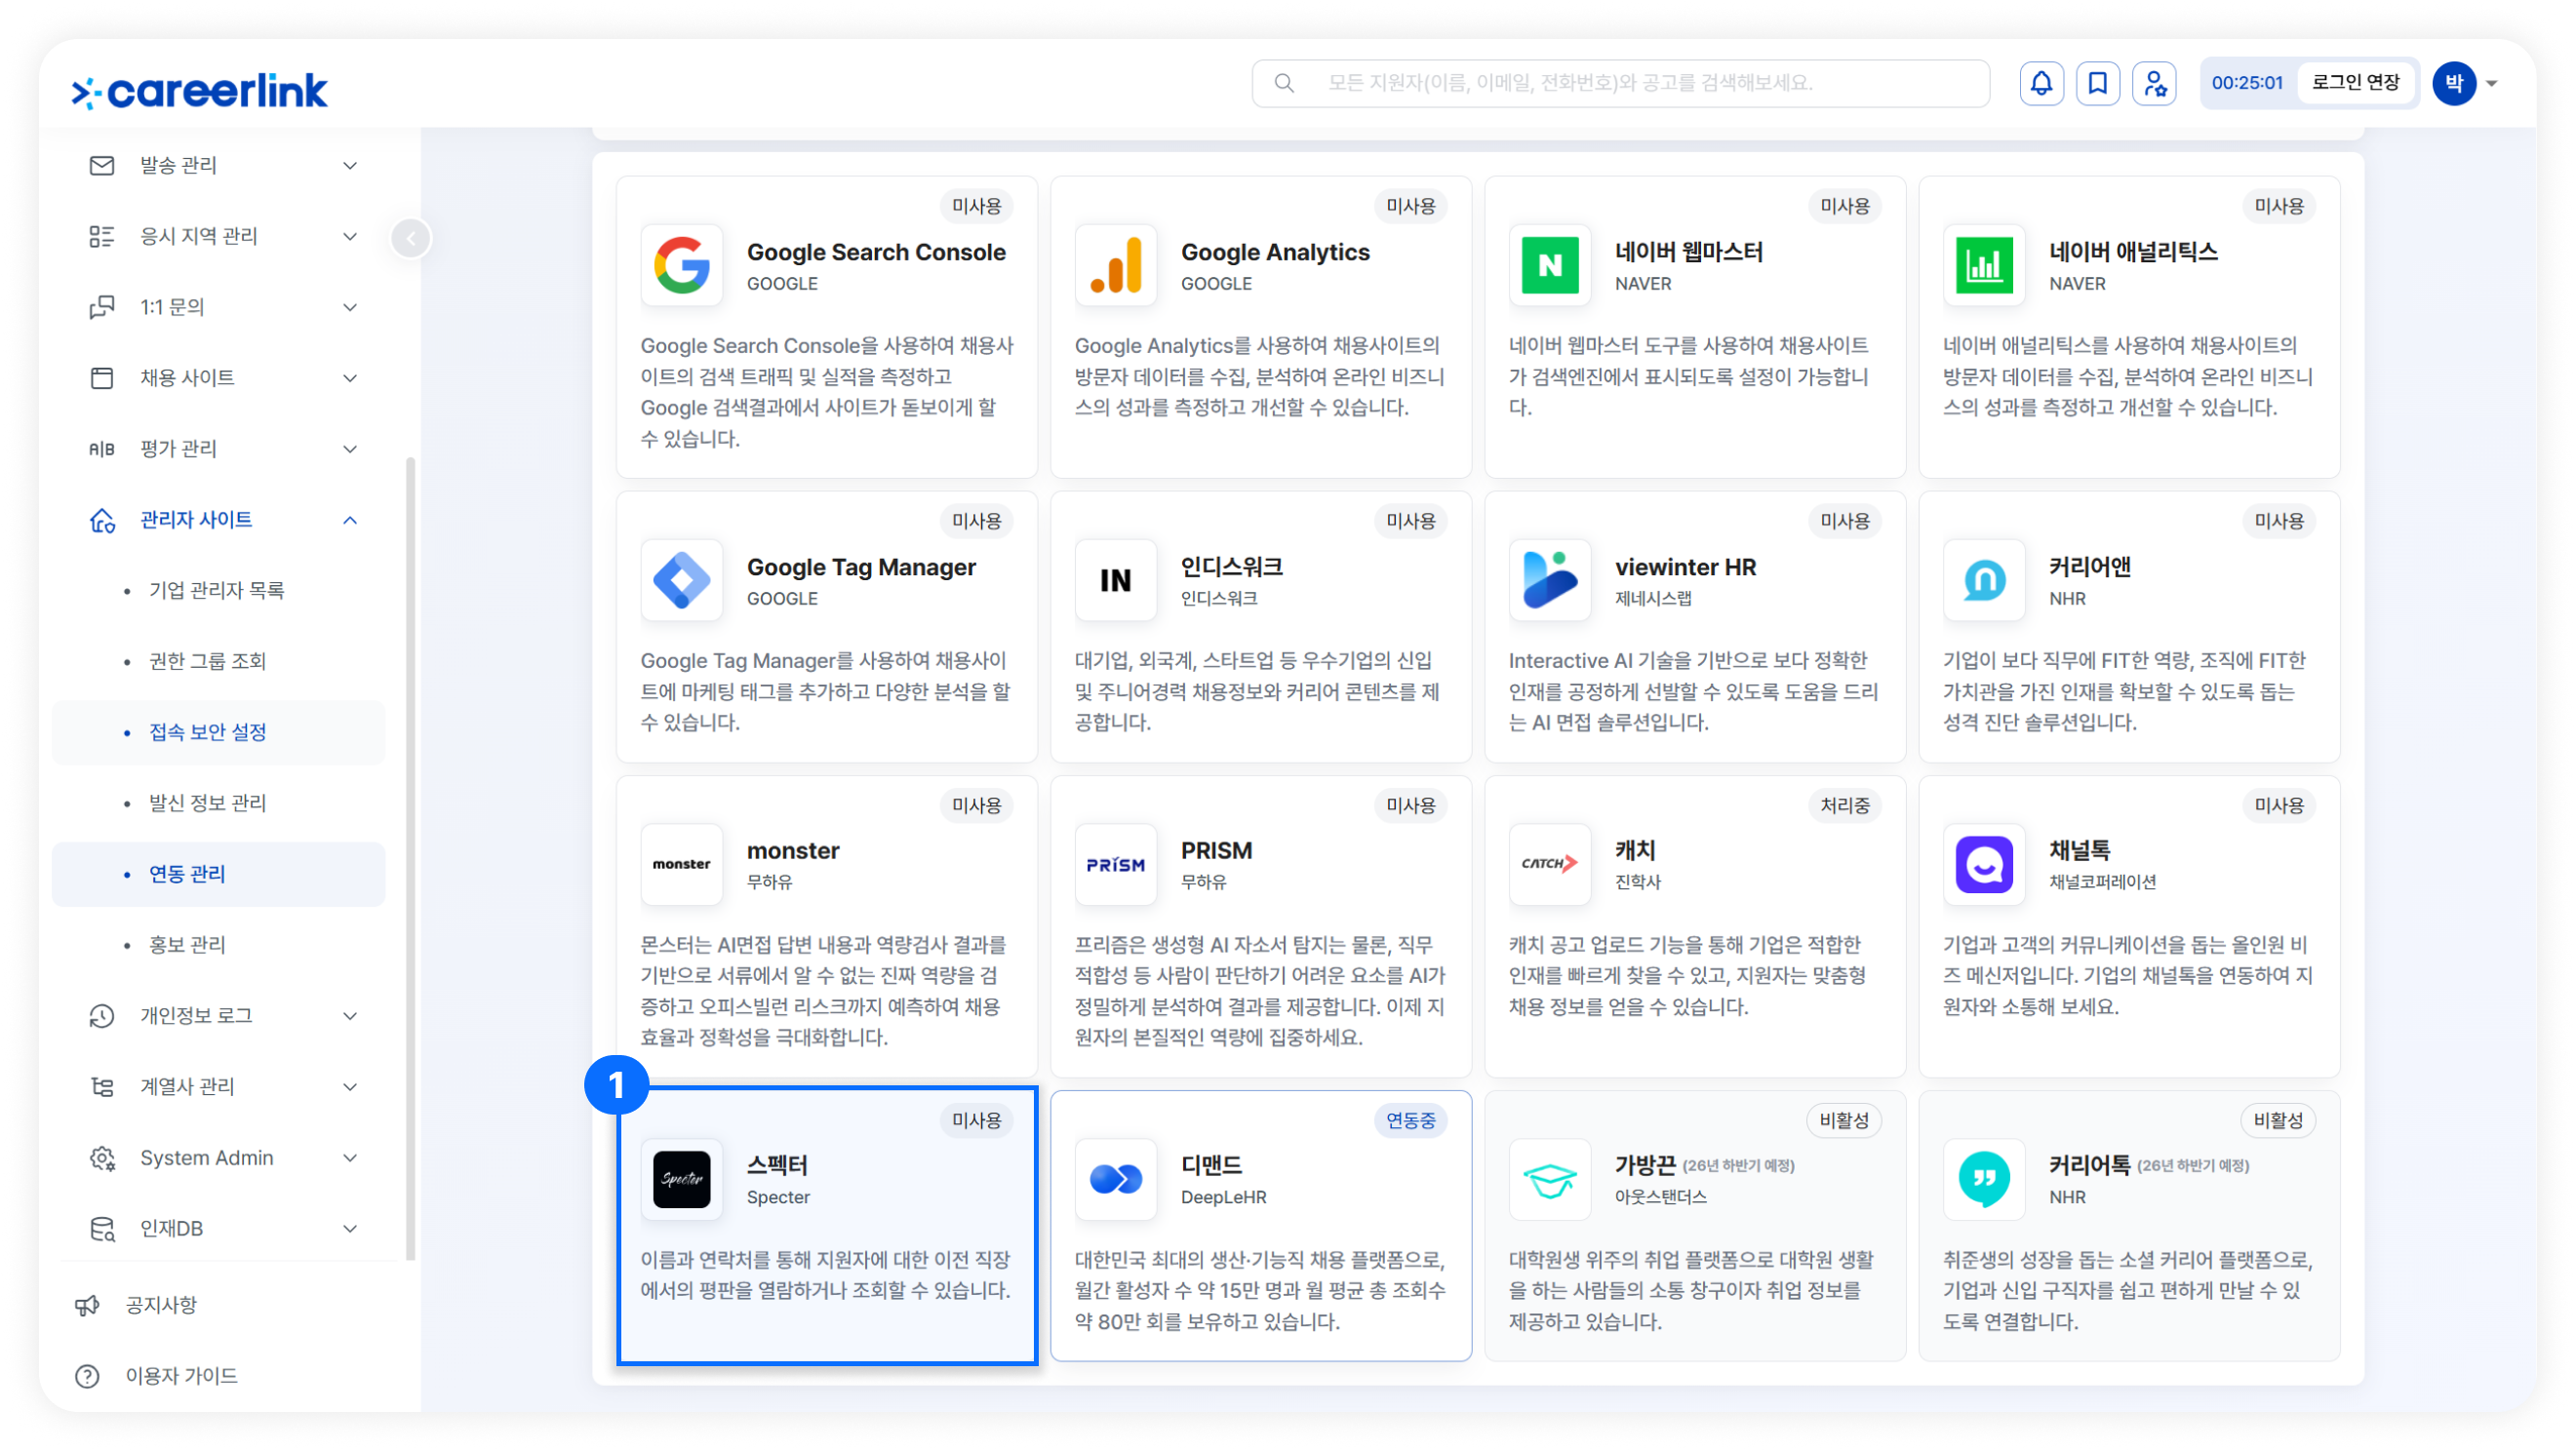Click the 이용자 가이드 help icon
The height and width of the screenshot is (1451, 2576).
coord(87,1376)
